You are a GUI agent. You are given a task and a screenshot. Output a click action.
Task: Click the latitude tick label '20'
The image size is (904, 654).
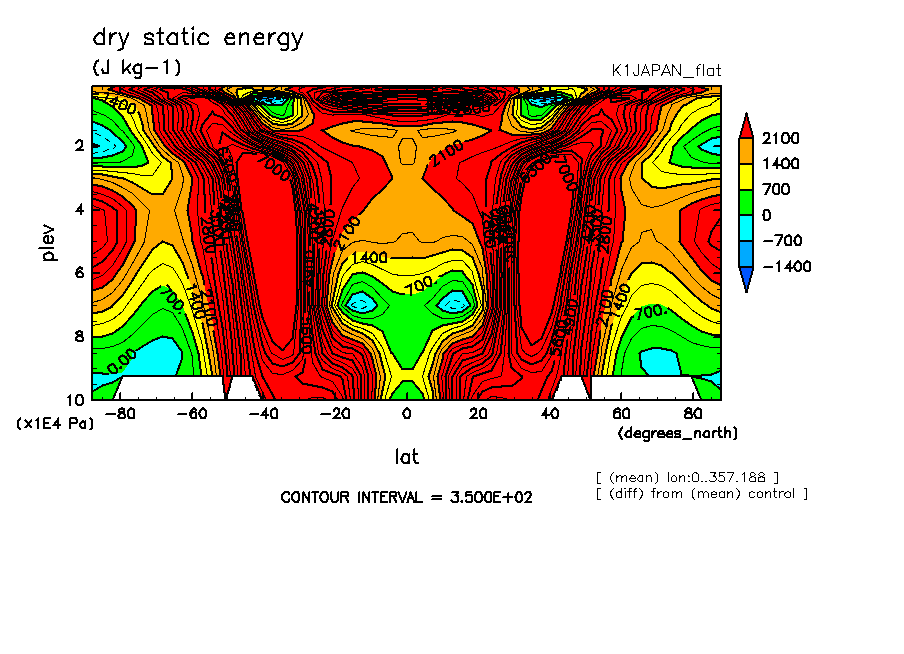(478, 414)
